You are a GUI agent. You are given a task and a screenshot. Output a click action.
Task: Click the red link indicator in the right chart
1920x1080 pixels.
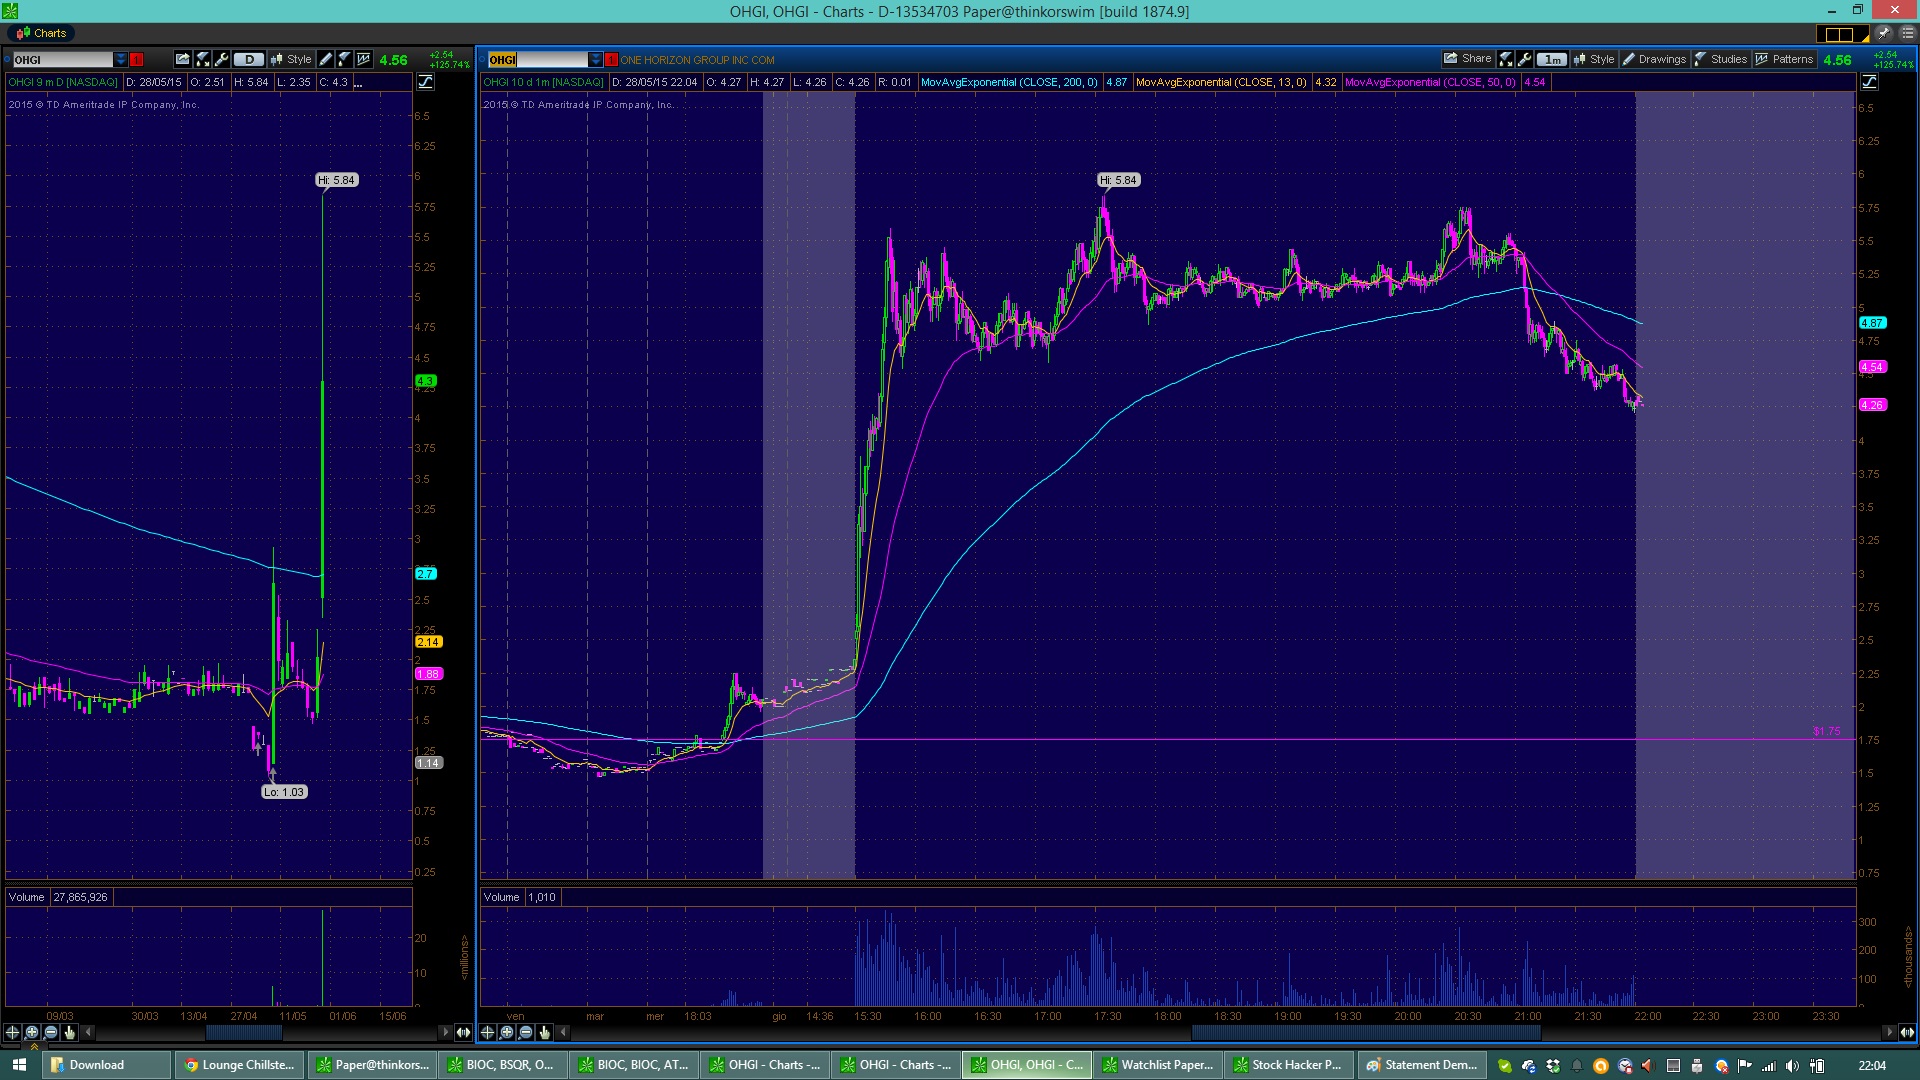(611, 60)
